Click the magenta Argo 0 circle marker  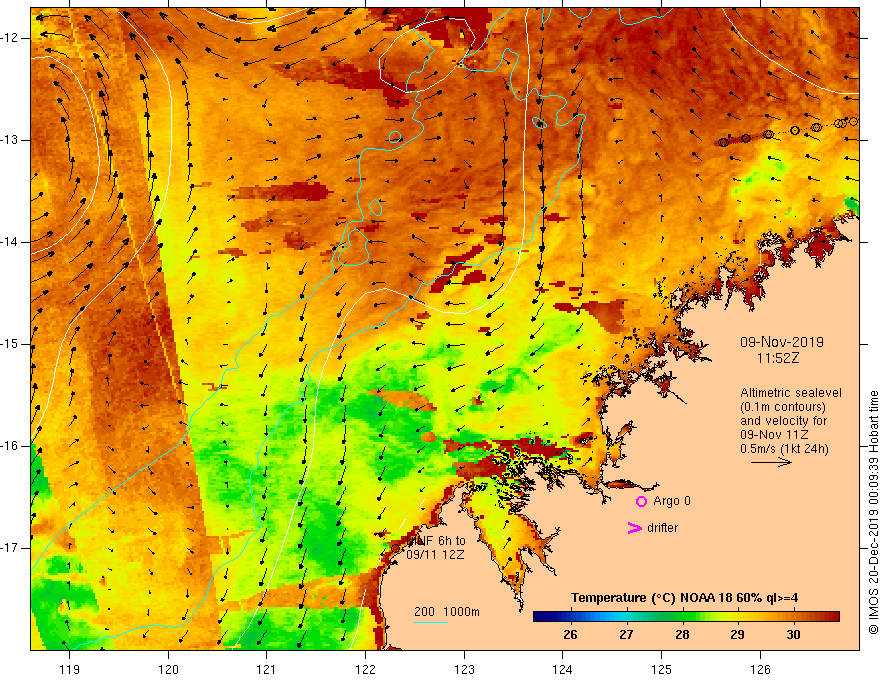tap(641, 501)
